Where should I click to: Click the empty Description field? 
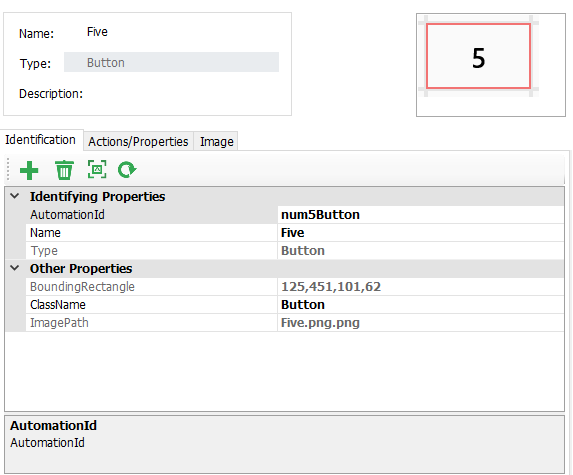pyautogui.click(x=183, y=94)
